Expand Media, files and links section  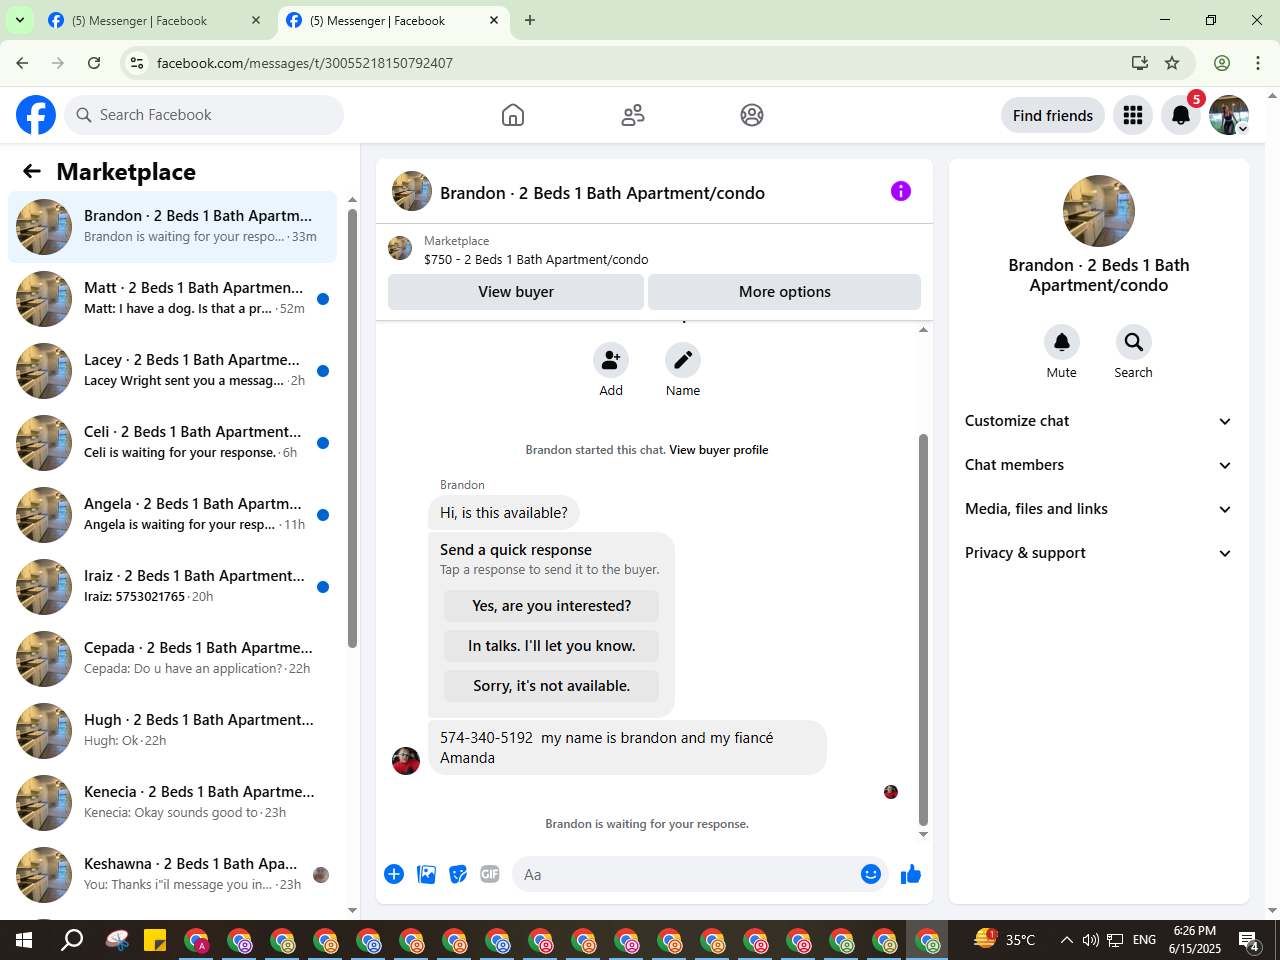[x=1098, y=509]
